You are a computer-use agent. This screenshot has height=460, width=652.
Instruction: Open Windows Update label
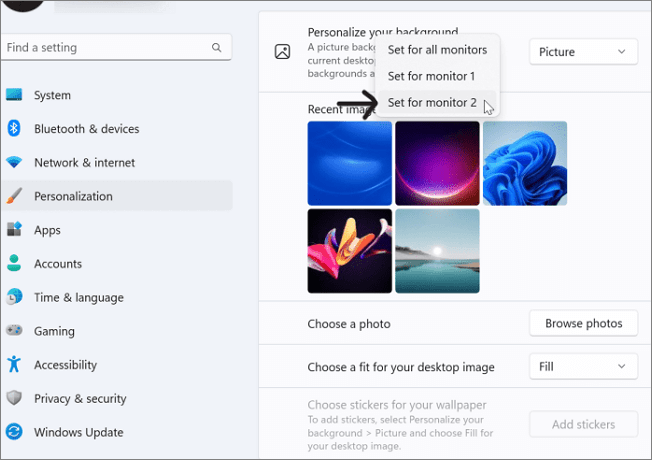79,432
